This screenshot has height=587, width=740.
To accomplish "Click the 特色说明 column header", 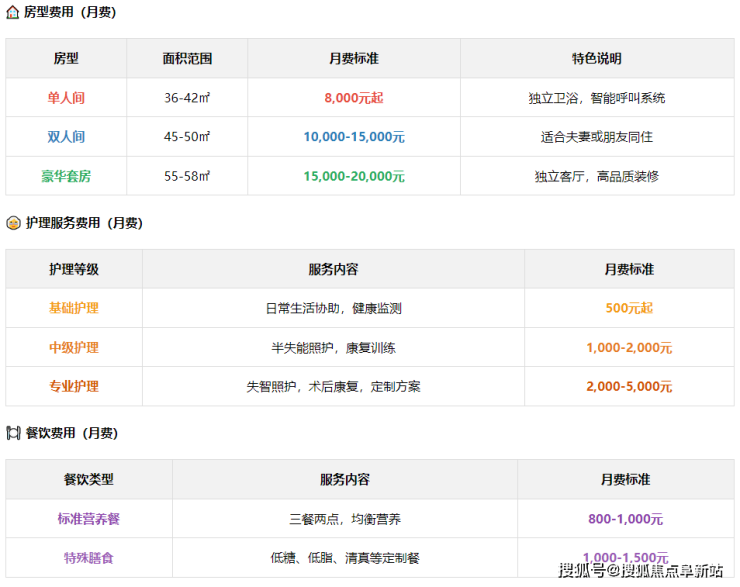I will (x=596, y=59).
